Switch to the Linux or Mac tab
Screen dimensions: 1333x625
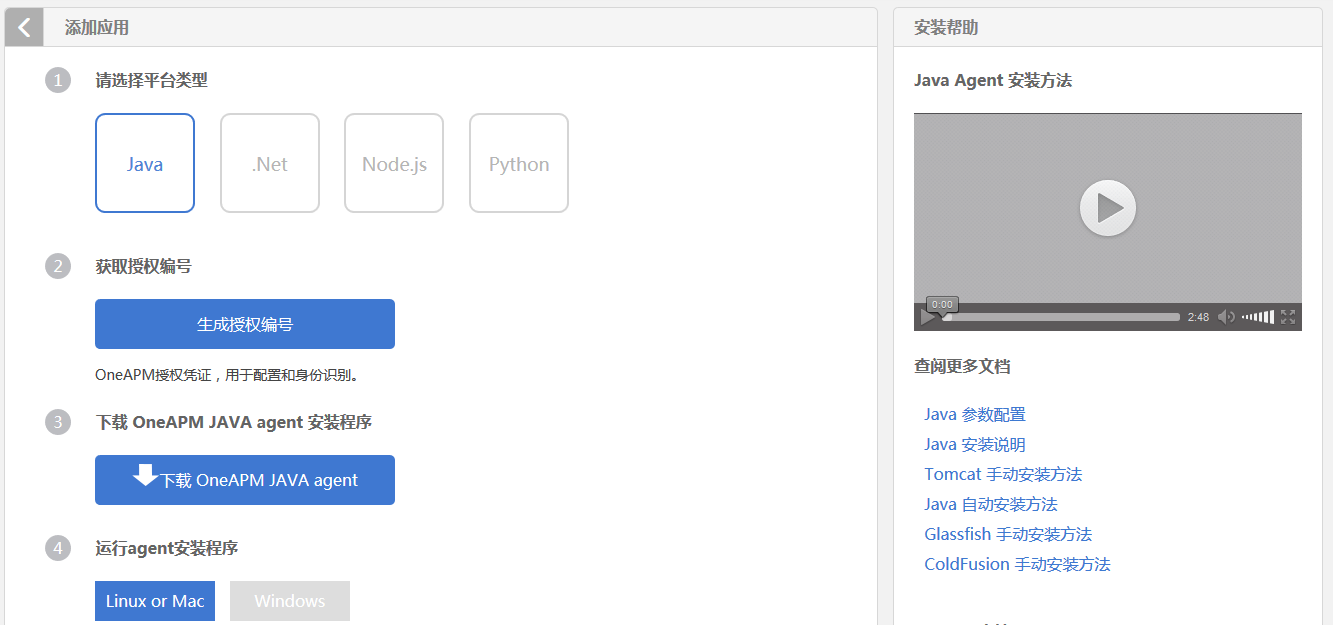(155, 601)
